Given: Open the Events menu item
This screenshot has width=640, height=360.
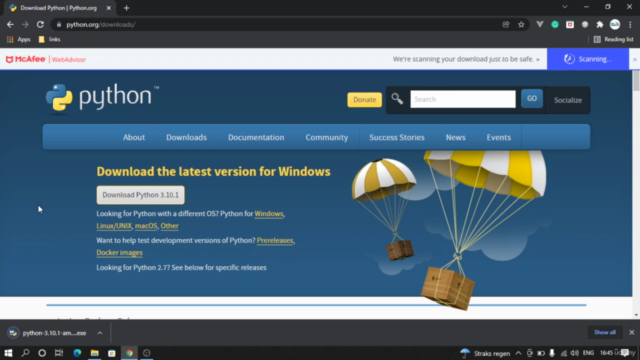Looking at the screenshot, I should pos(498,138).
